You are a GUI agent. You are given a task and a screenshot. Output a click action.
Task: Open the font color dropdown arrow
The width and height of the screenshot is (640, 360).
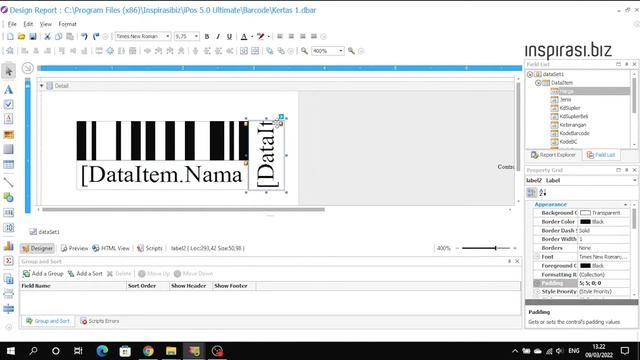pos(252,37)
